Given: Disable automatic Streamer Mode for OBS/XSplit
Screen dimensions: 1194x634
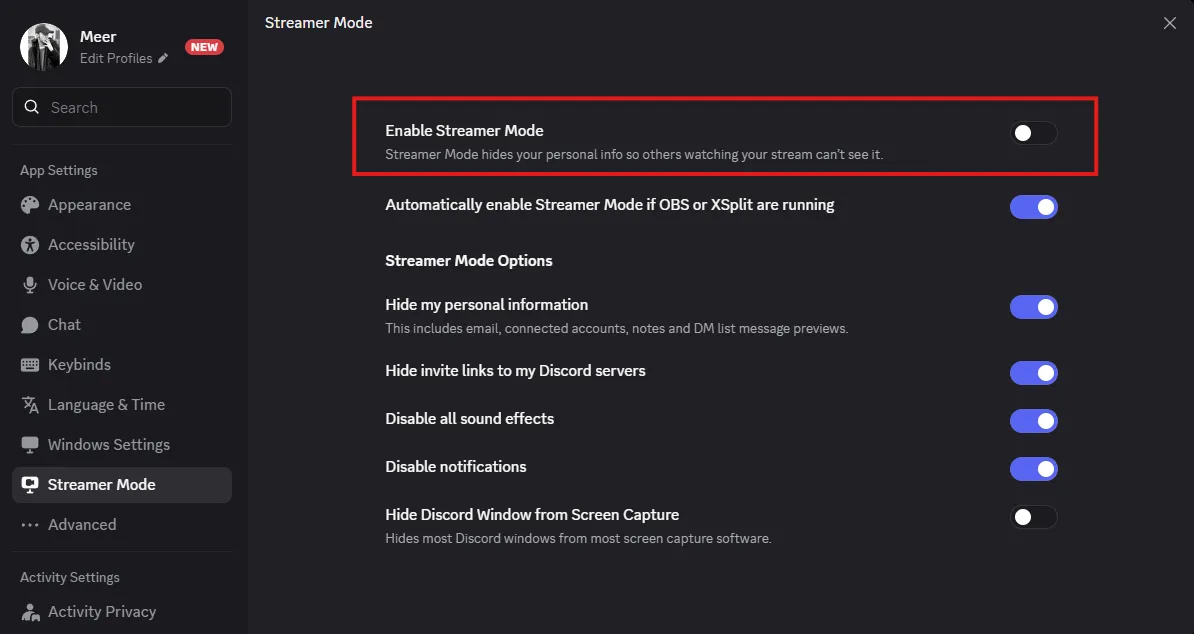Looking at the screenshot, I should point(1033,207).
